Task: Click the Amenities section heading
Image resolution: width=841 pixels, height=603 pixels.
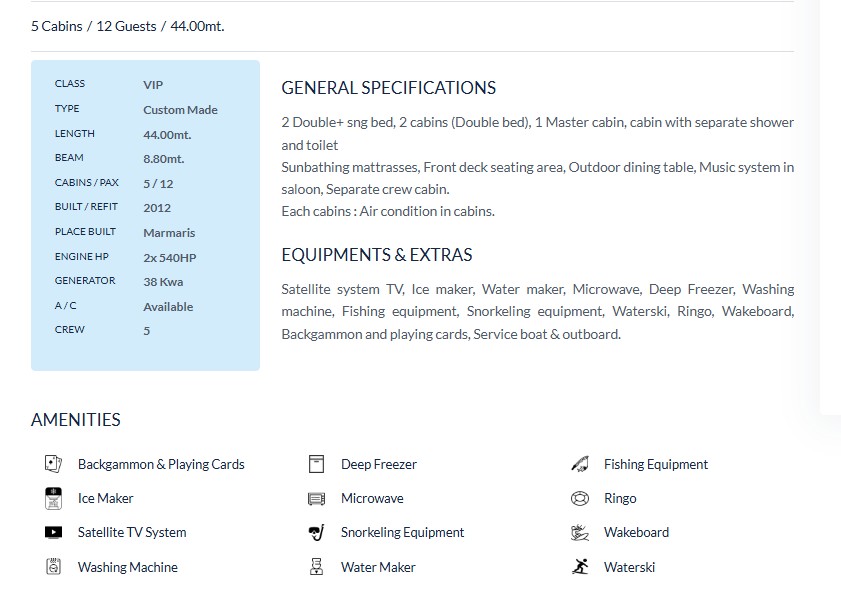Action: coord(76,420)
